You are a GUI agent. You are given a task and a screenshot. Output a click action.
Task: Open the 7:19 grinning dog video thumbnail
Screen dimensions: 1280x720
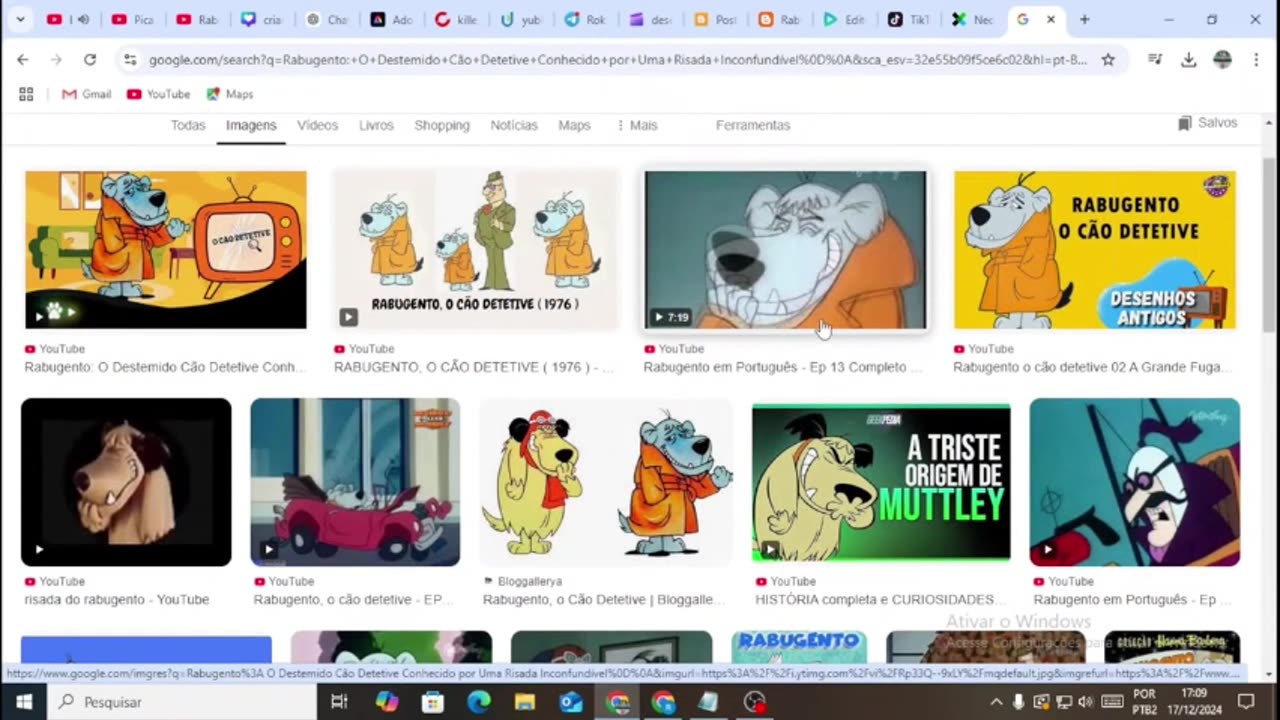tap(785, 250)
